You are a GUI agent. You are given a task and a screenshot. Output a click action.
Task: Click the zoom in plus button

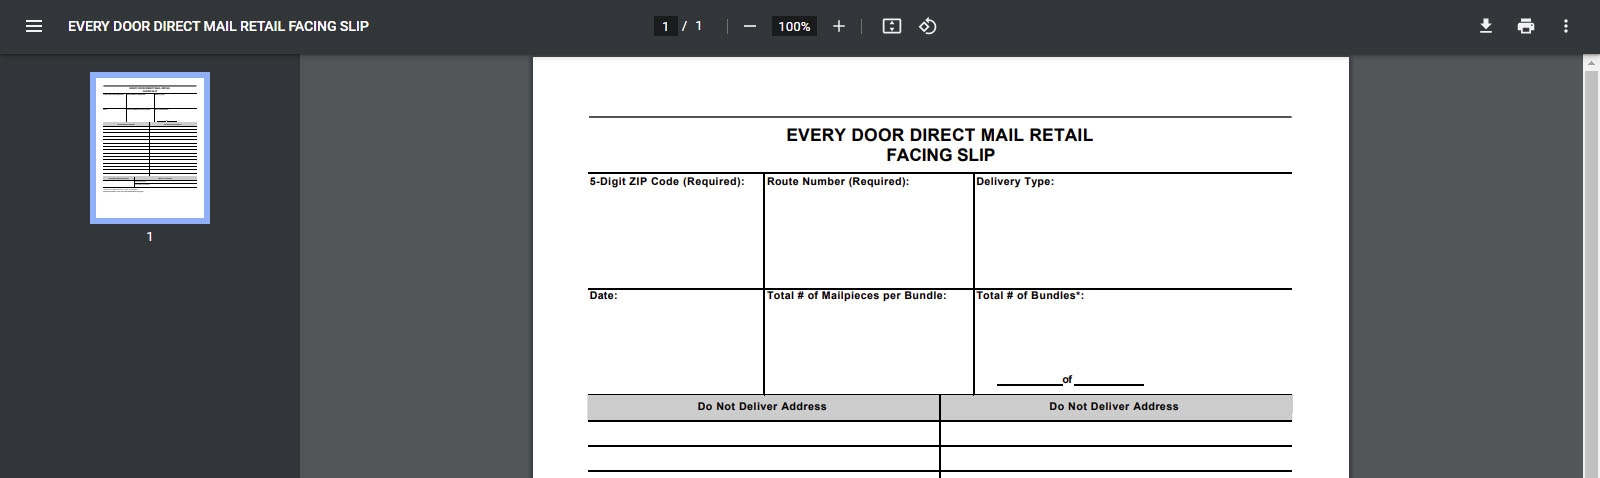click(x=839, y=26)
